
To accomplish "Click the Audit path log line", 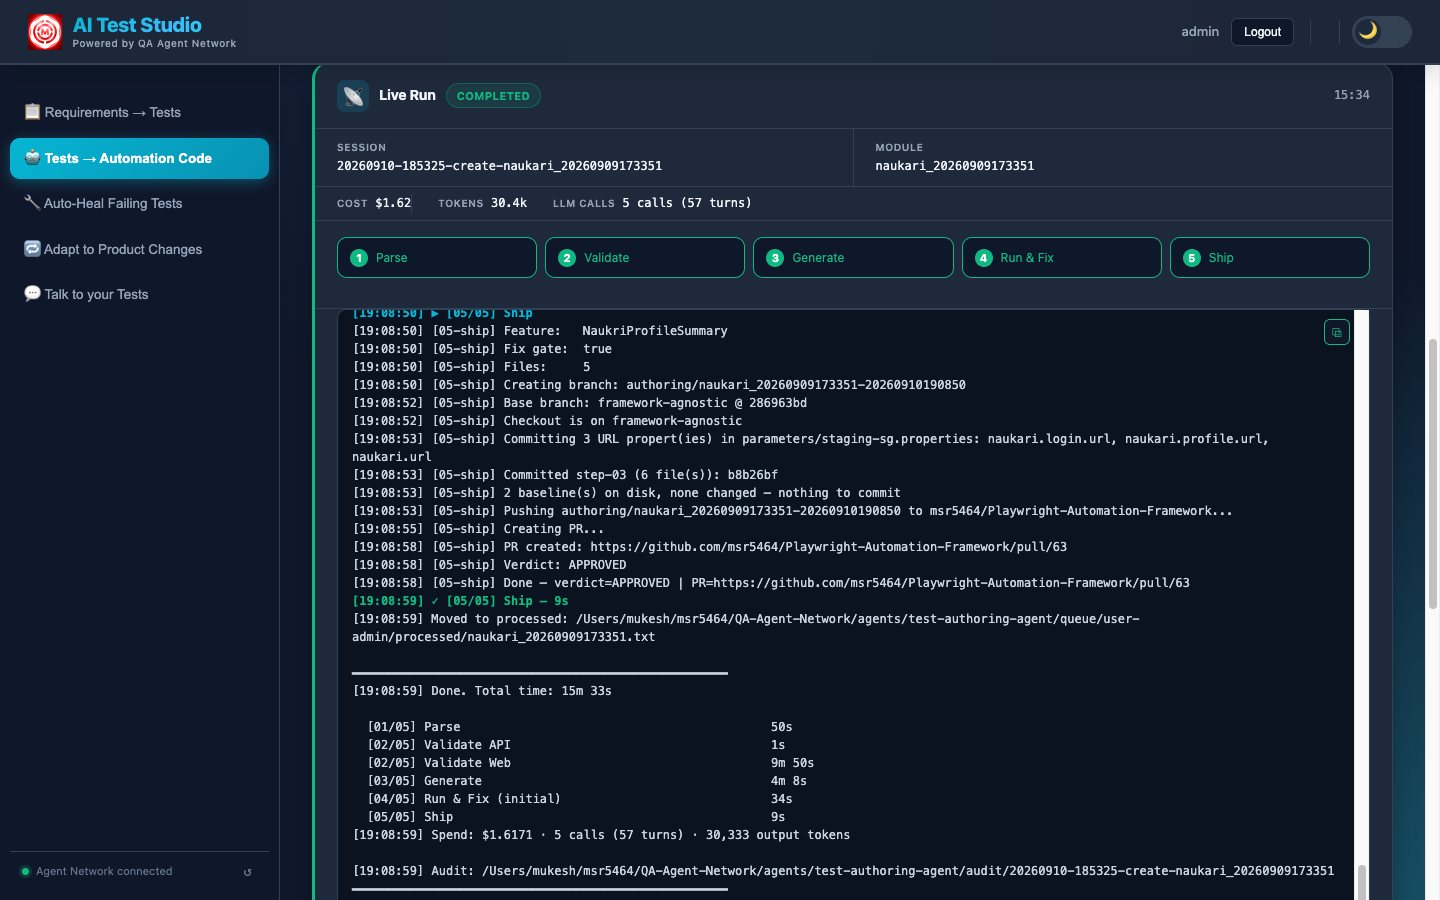I will [x=843, y=871].
